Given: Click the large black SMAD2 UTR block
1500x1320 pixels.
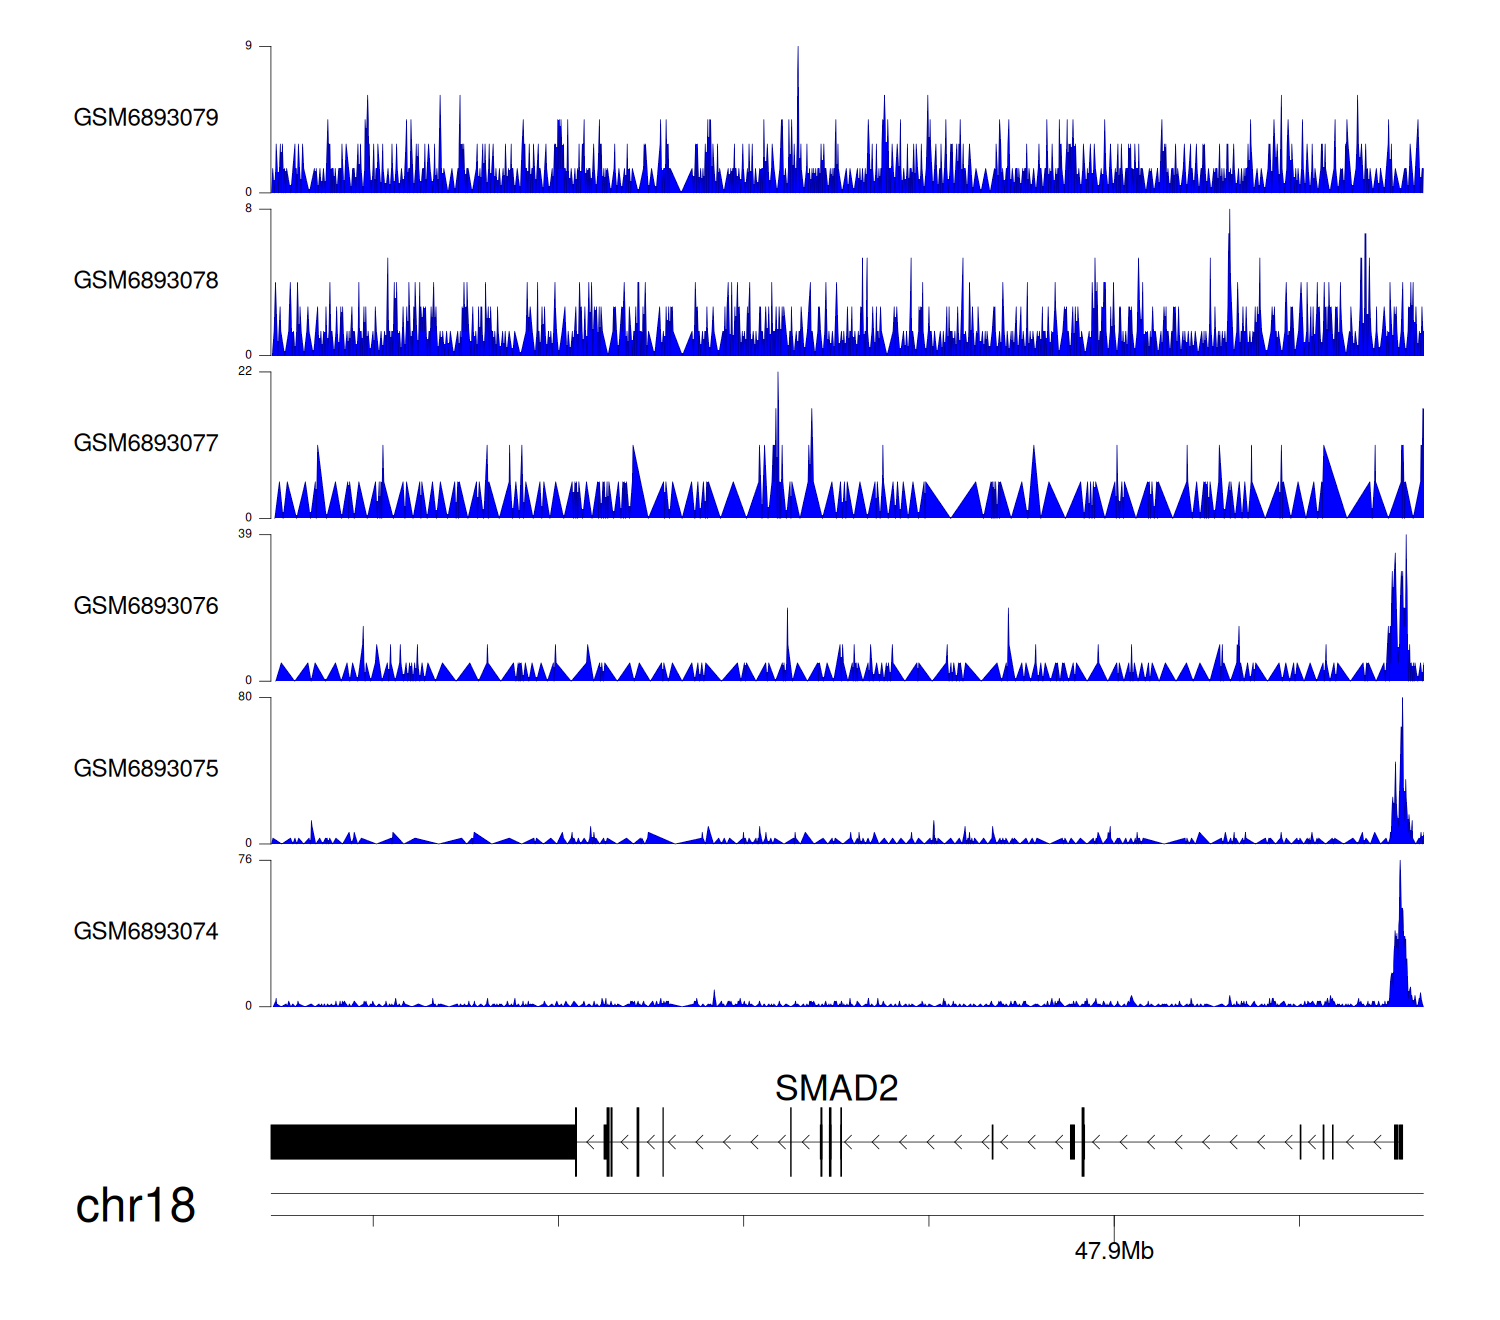Looking at the screenshot, I should 422,1142.
